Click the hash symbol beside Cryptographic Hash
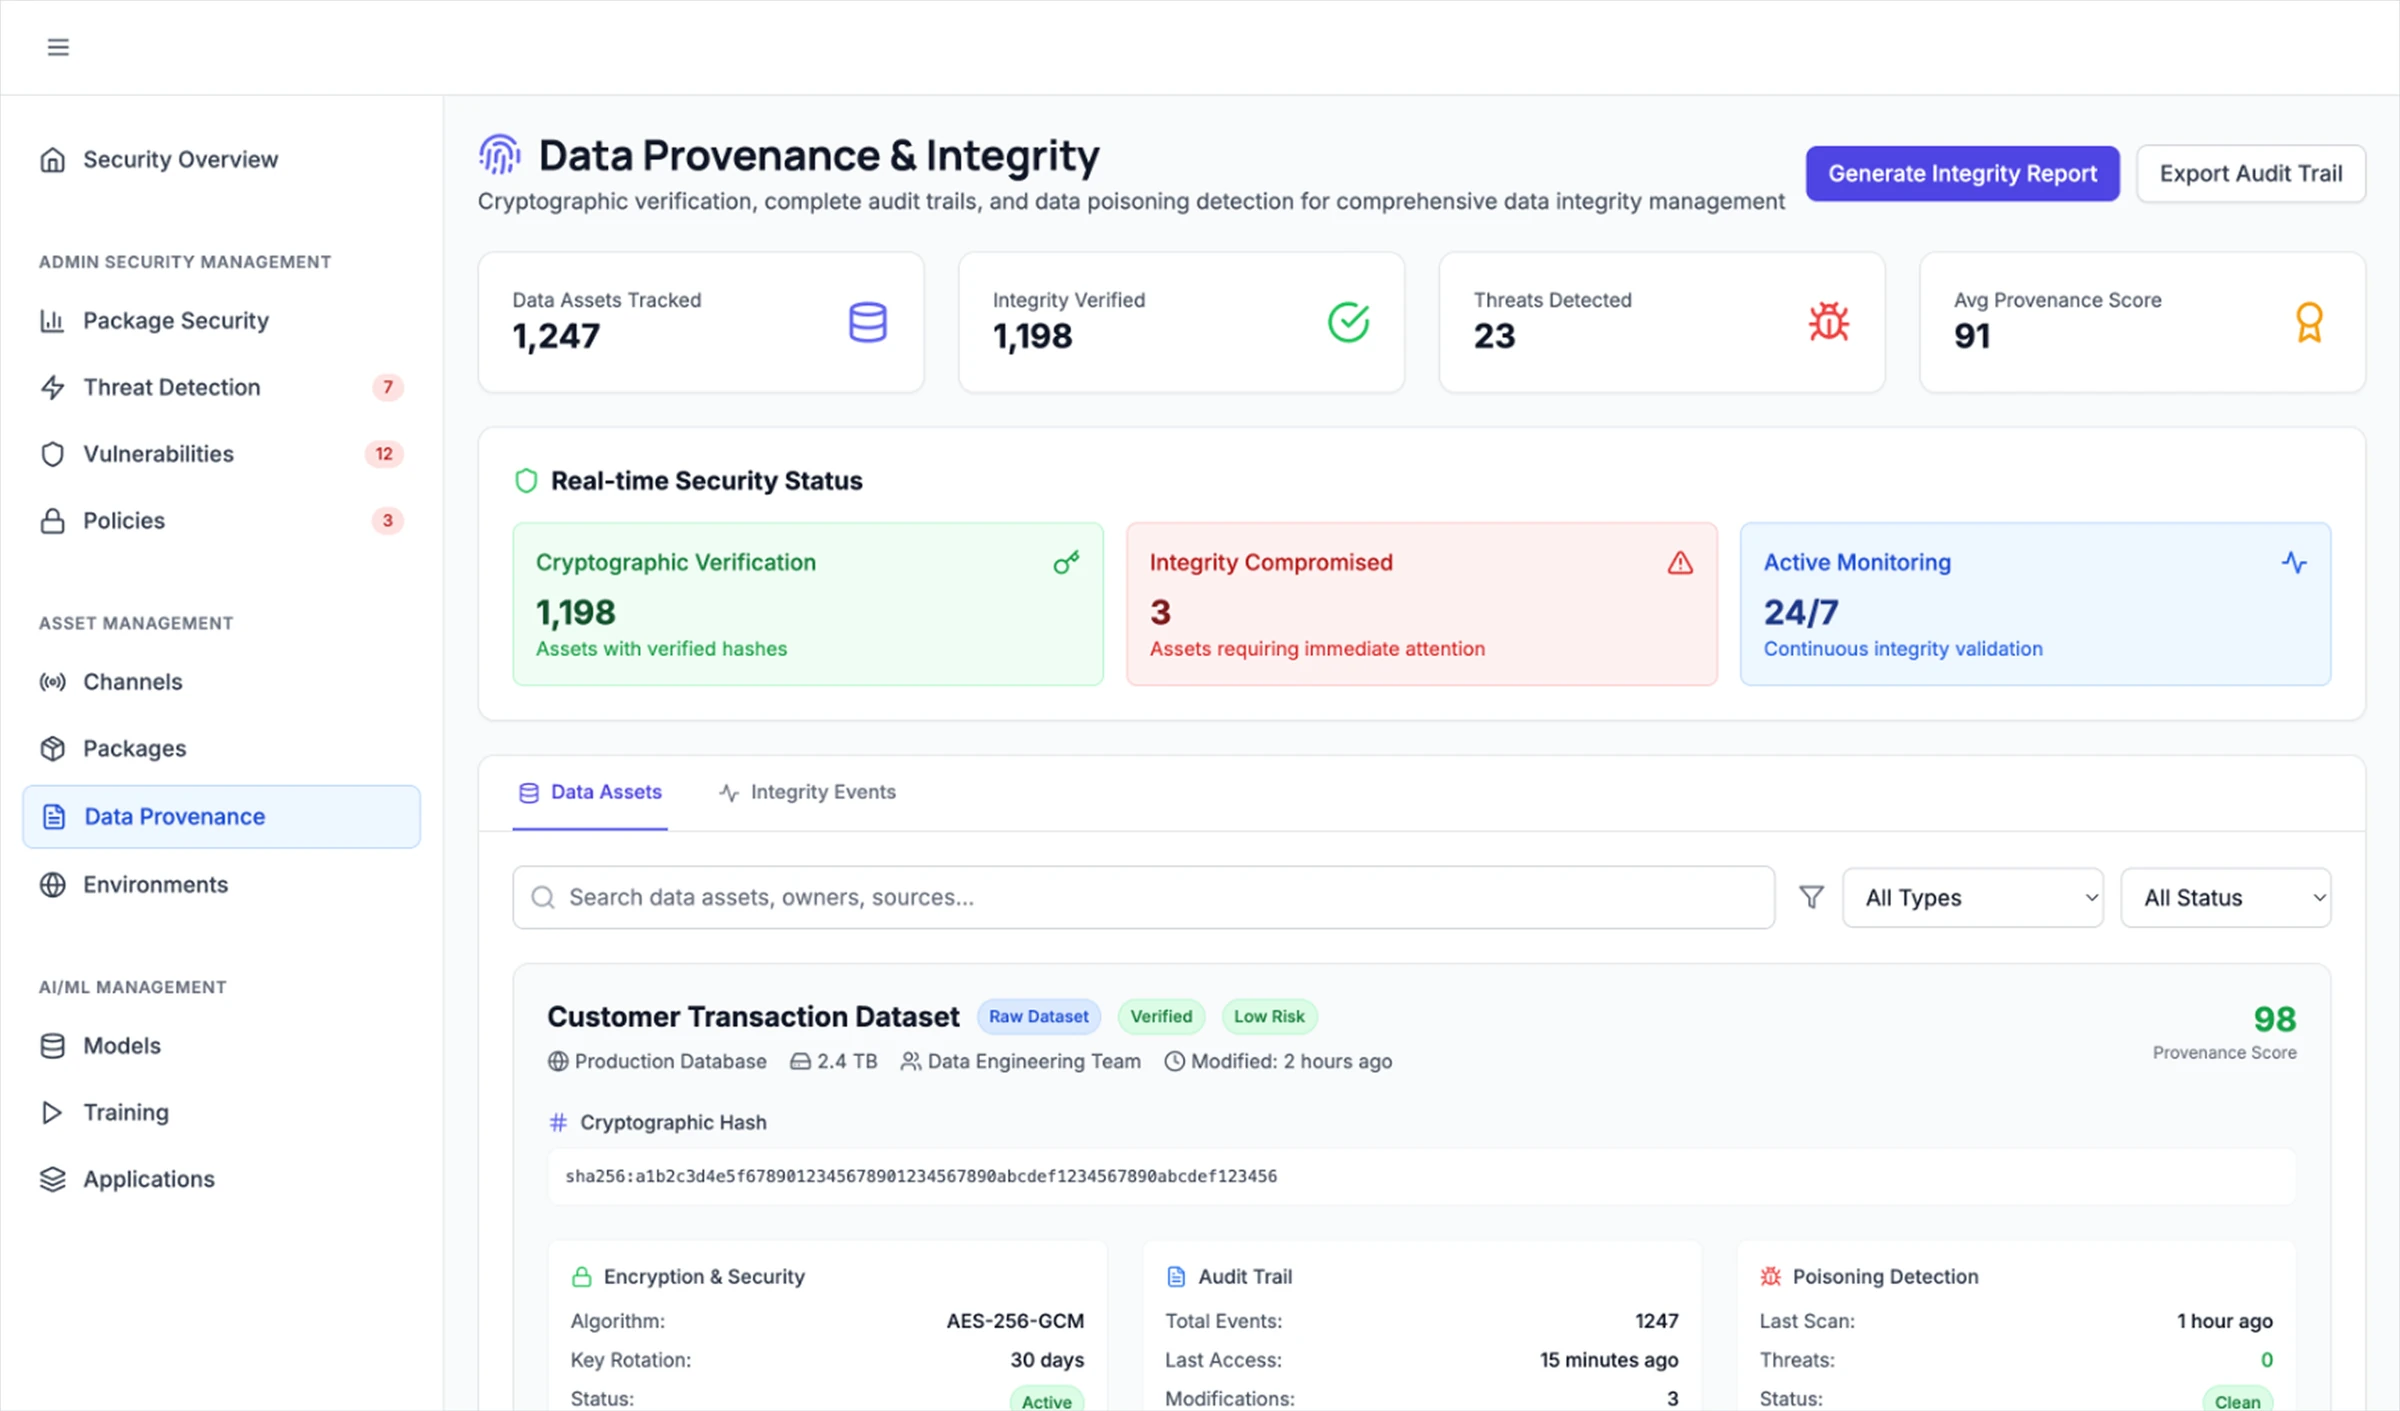 coord(558,1122)
